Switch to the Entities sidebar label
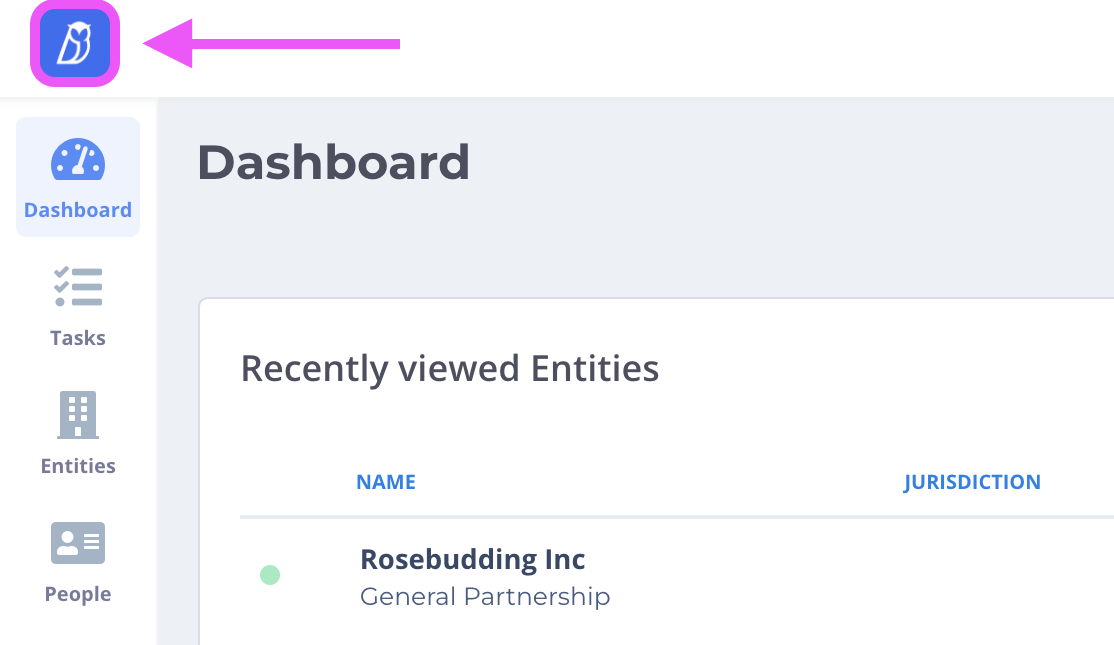The height and width of the screenshot is (645, 1114). pos(78,466)
